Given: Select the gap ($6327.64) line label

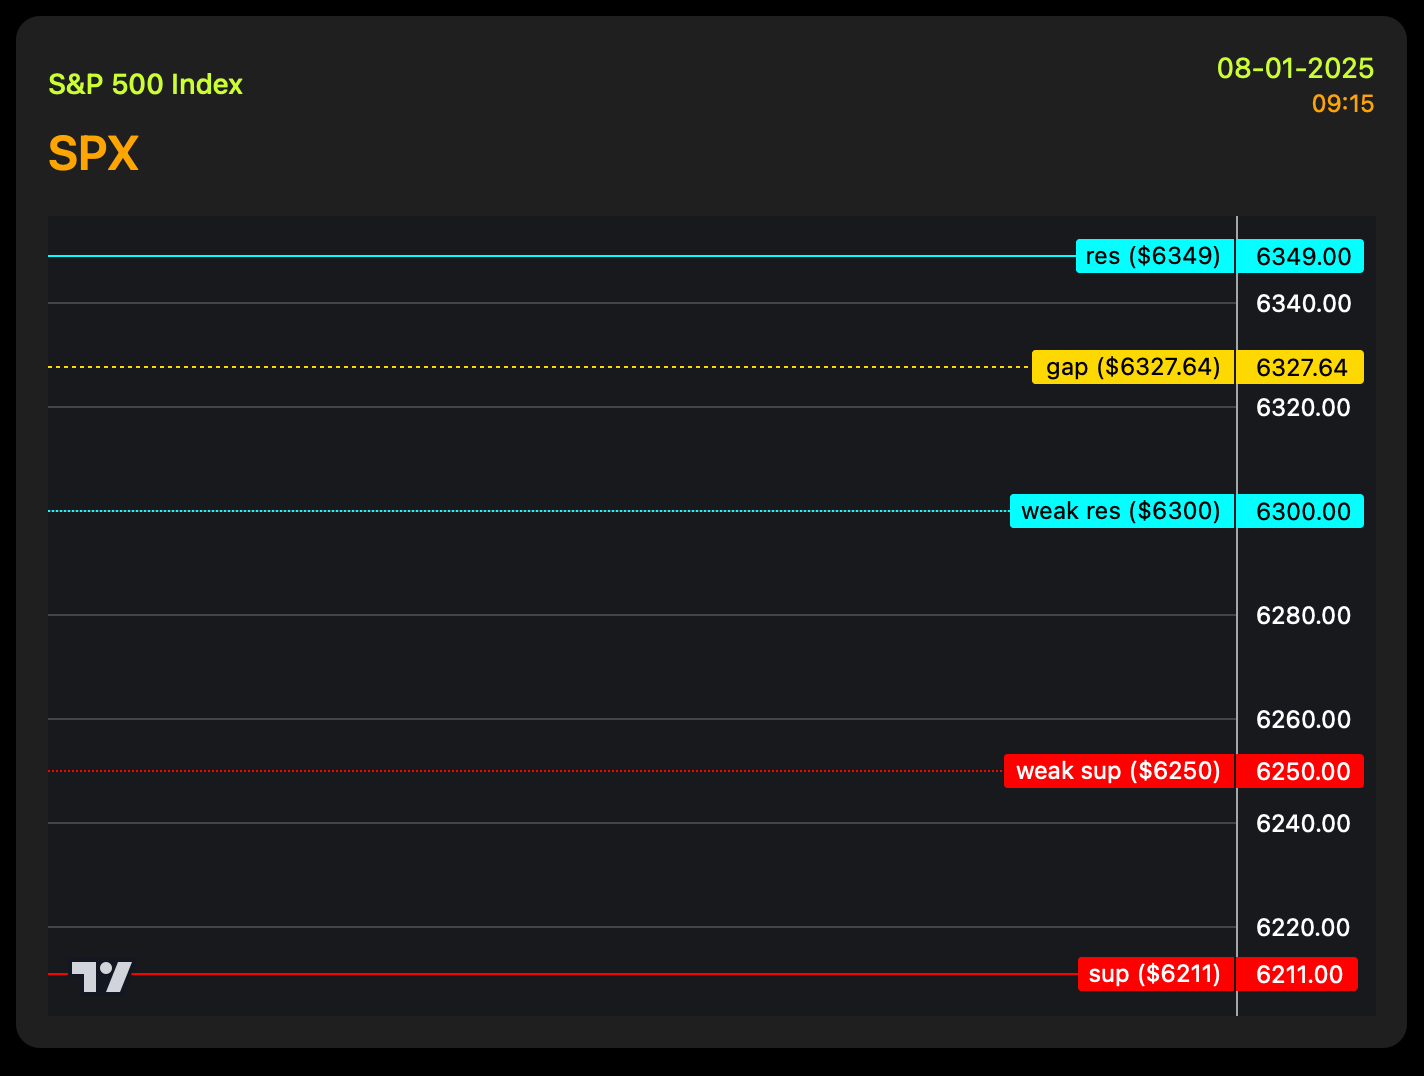Looking at the screenshot, I should coord(1133,368).
